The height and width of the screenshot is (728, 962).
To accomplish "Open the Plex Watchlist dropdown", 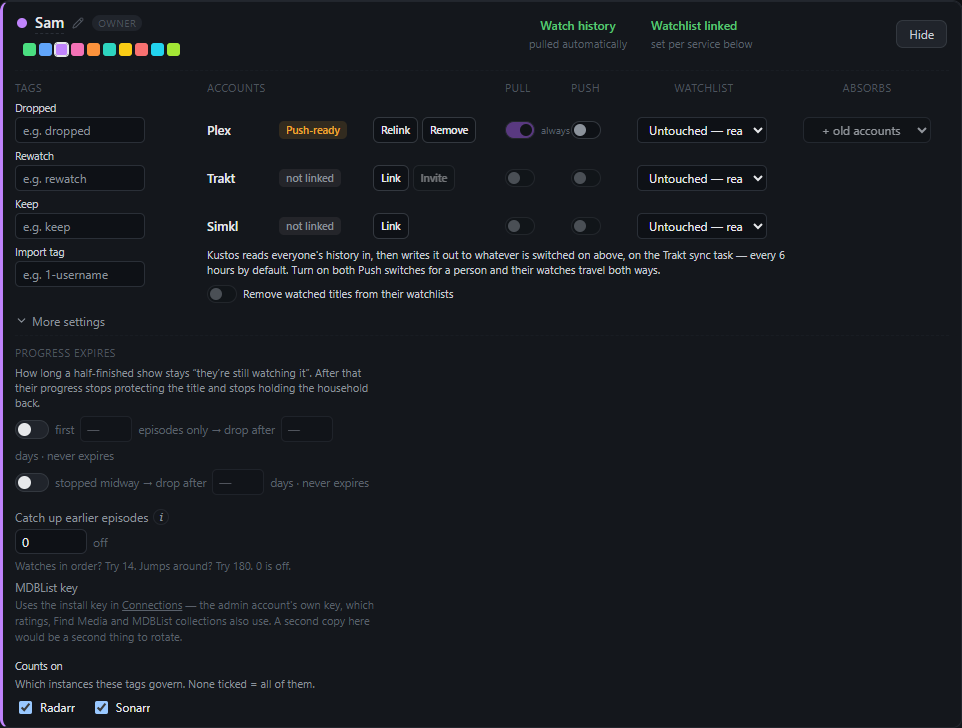I will click(702, 130).
